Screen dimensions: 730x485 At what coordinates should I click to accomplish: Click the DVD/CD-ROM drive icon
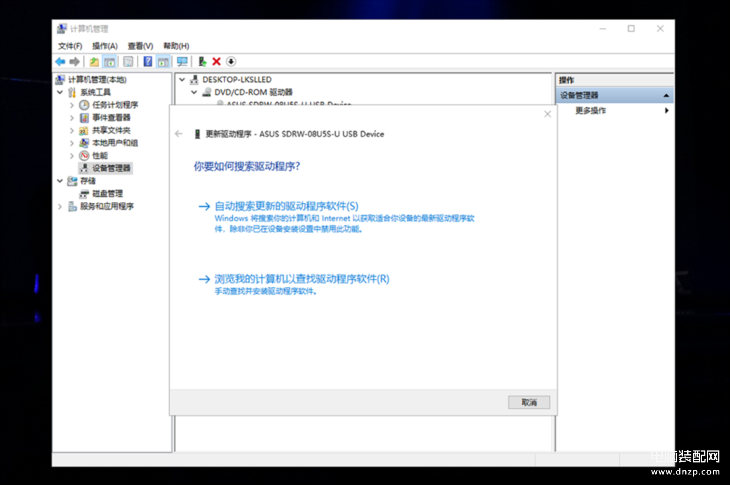(207, 92)
